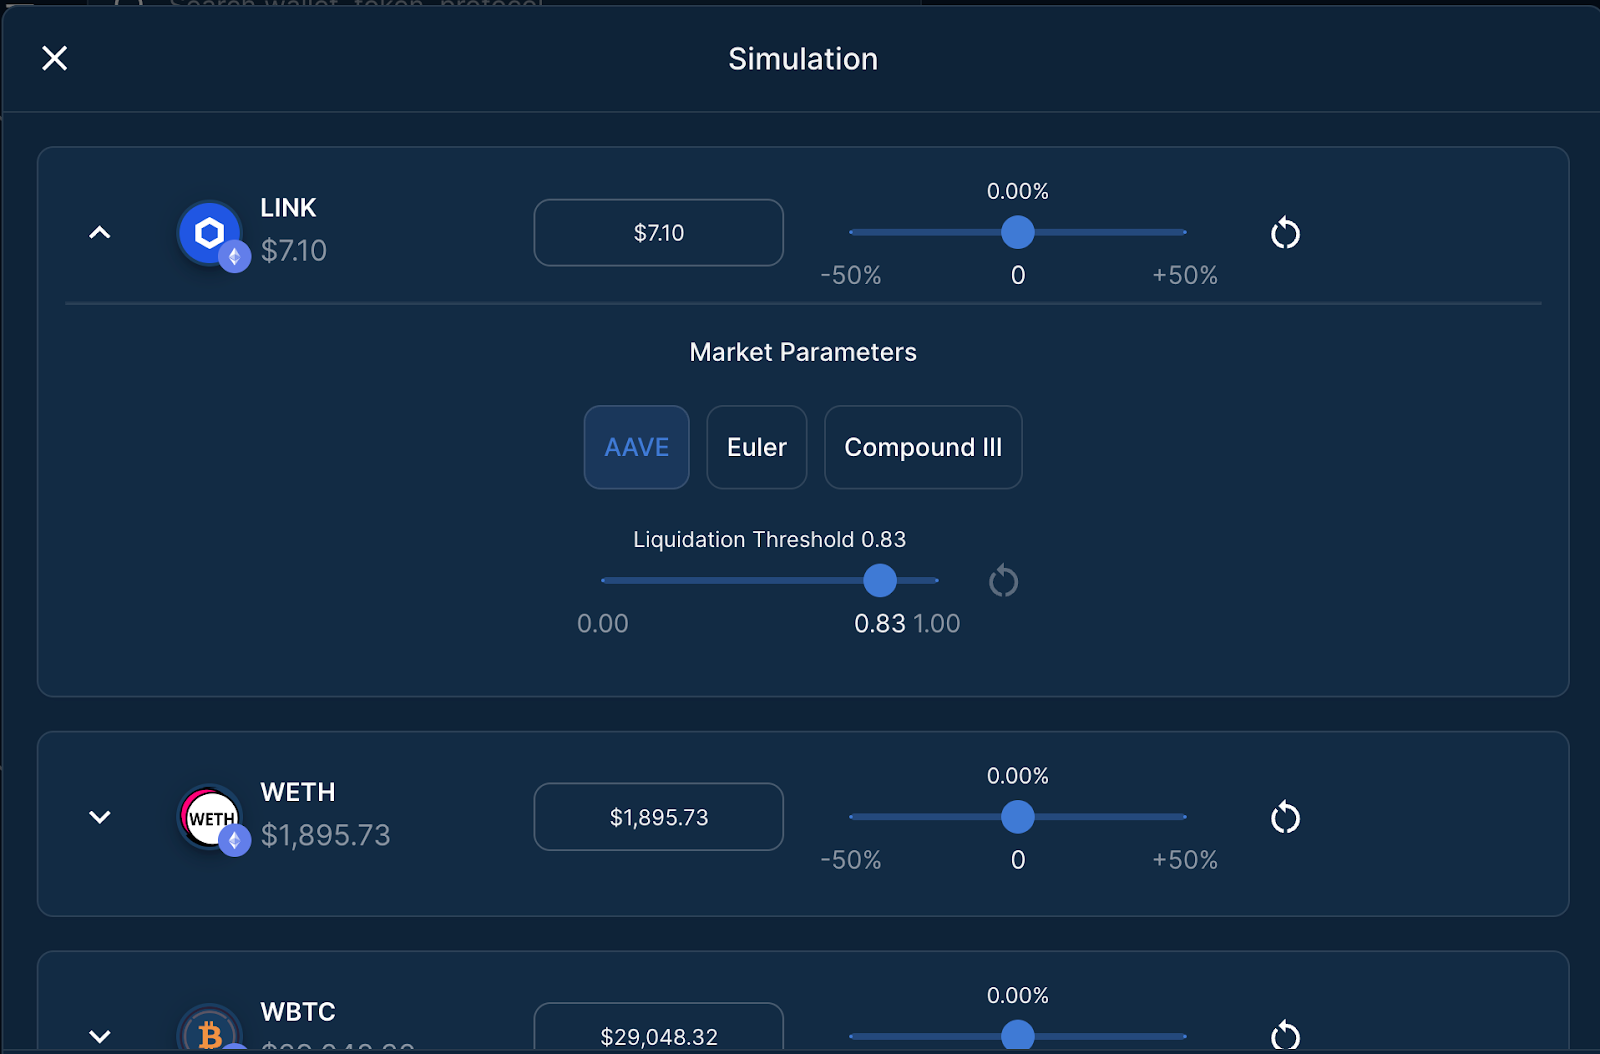Close the Simulation dialog
The height and width of the screenshot is (1054, 1600).
(55, 58)
